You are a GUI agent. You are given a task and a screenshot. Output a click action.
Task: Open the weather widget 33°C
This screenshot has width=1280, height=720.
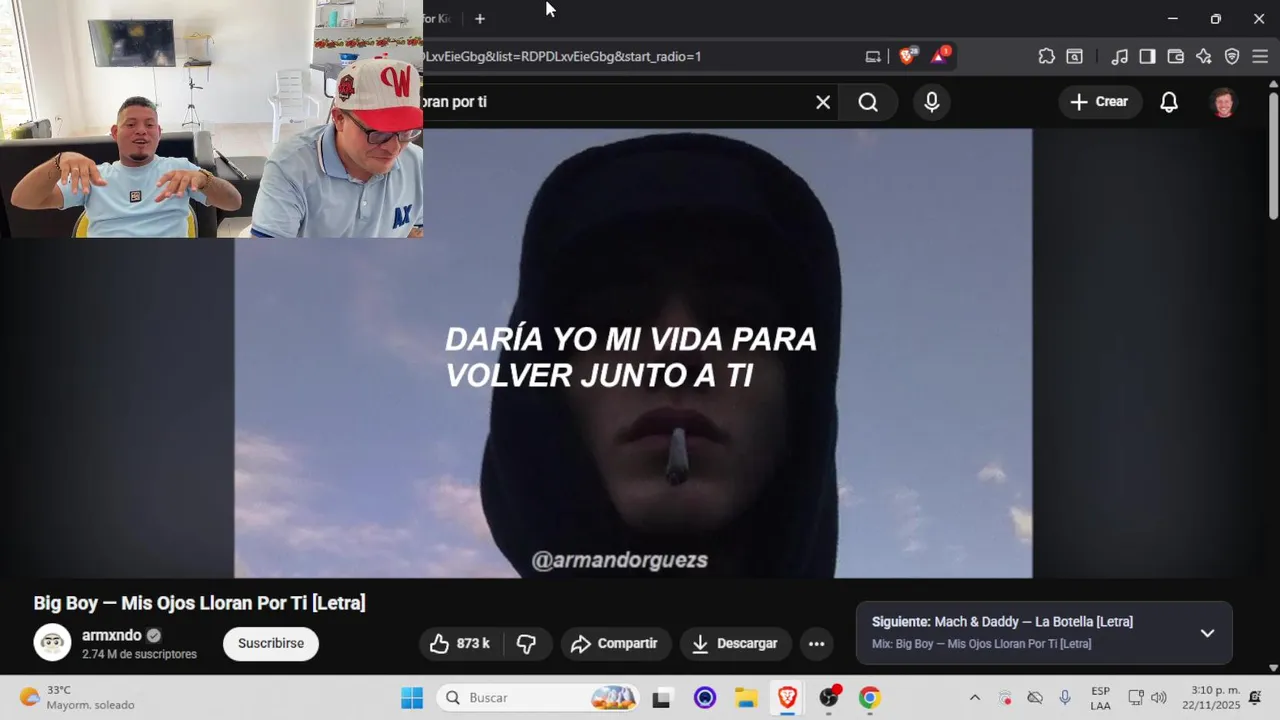click(78, 698)
